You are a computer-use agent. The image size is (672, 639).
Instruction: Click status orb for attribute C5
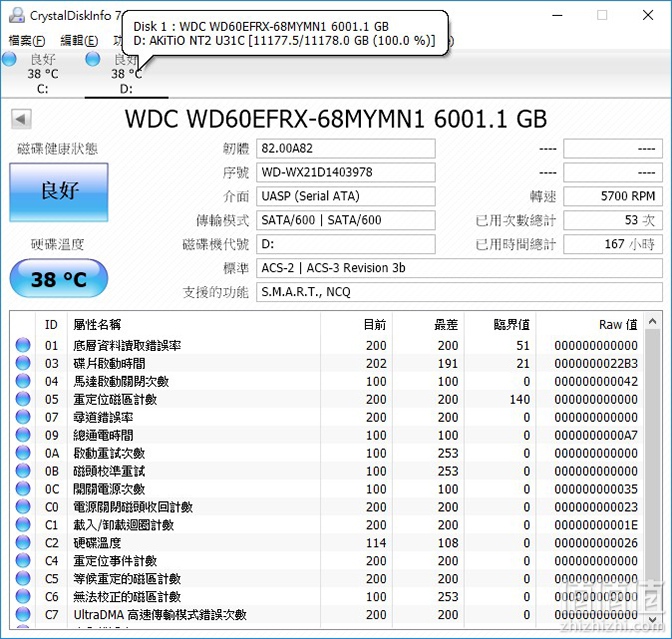coord(23,579)
